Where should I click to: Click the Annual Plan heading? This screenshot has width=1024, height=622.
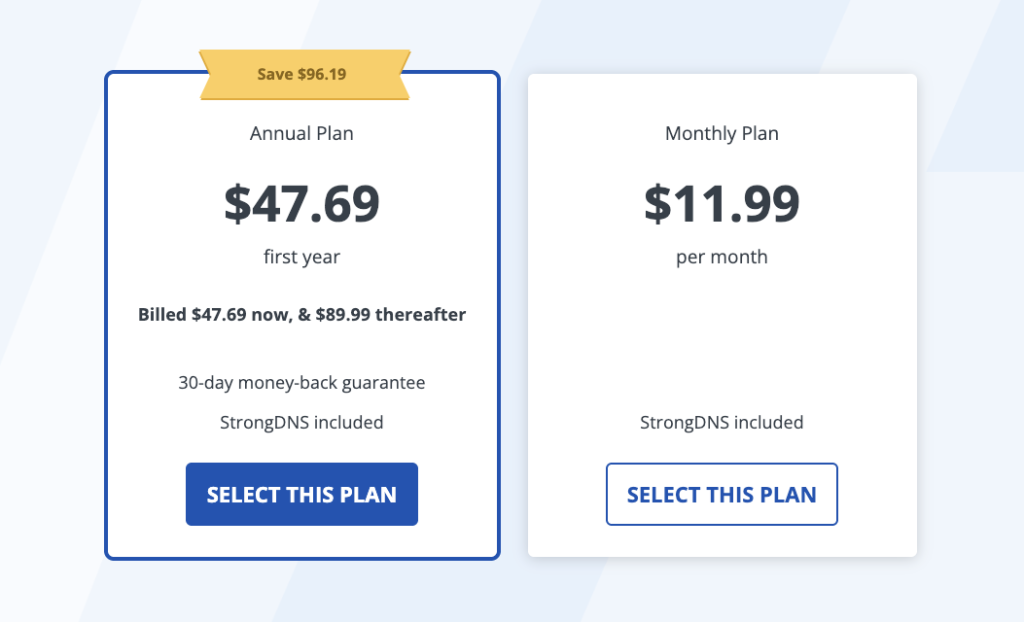click(x=301, y=133)
